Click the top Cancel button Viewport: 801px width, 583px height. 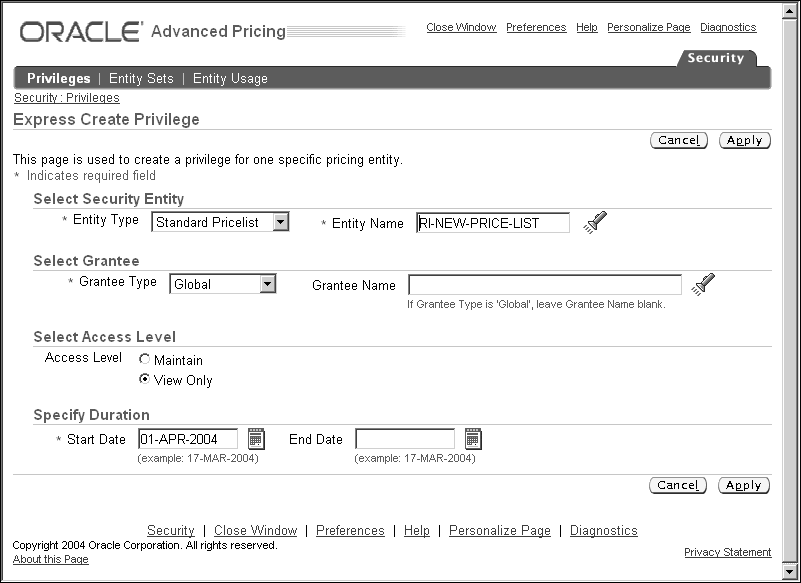(679, 141)
